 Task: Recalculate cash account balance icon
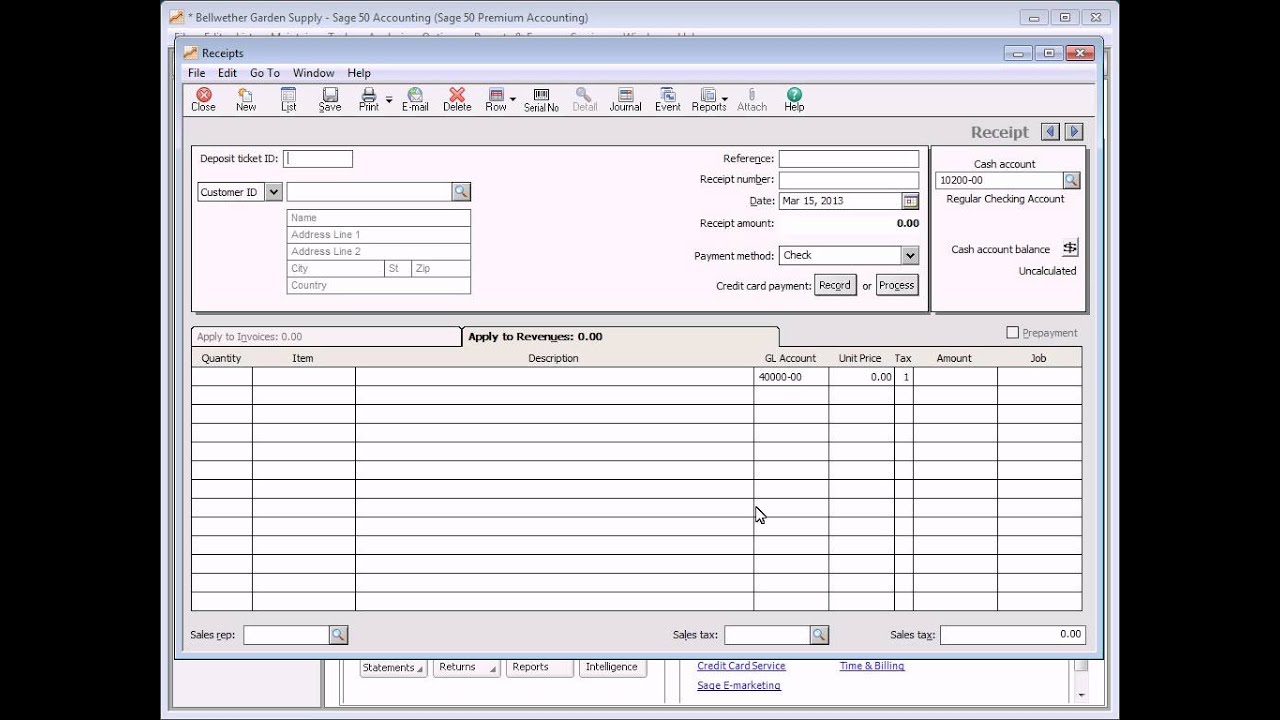(1070, 248)
